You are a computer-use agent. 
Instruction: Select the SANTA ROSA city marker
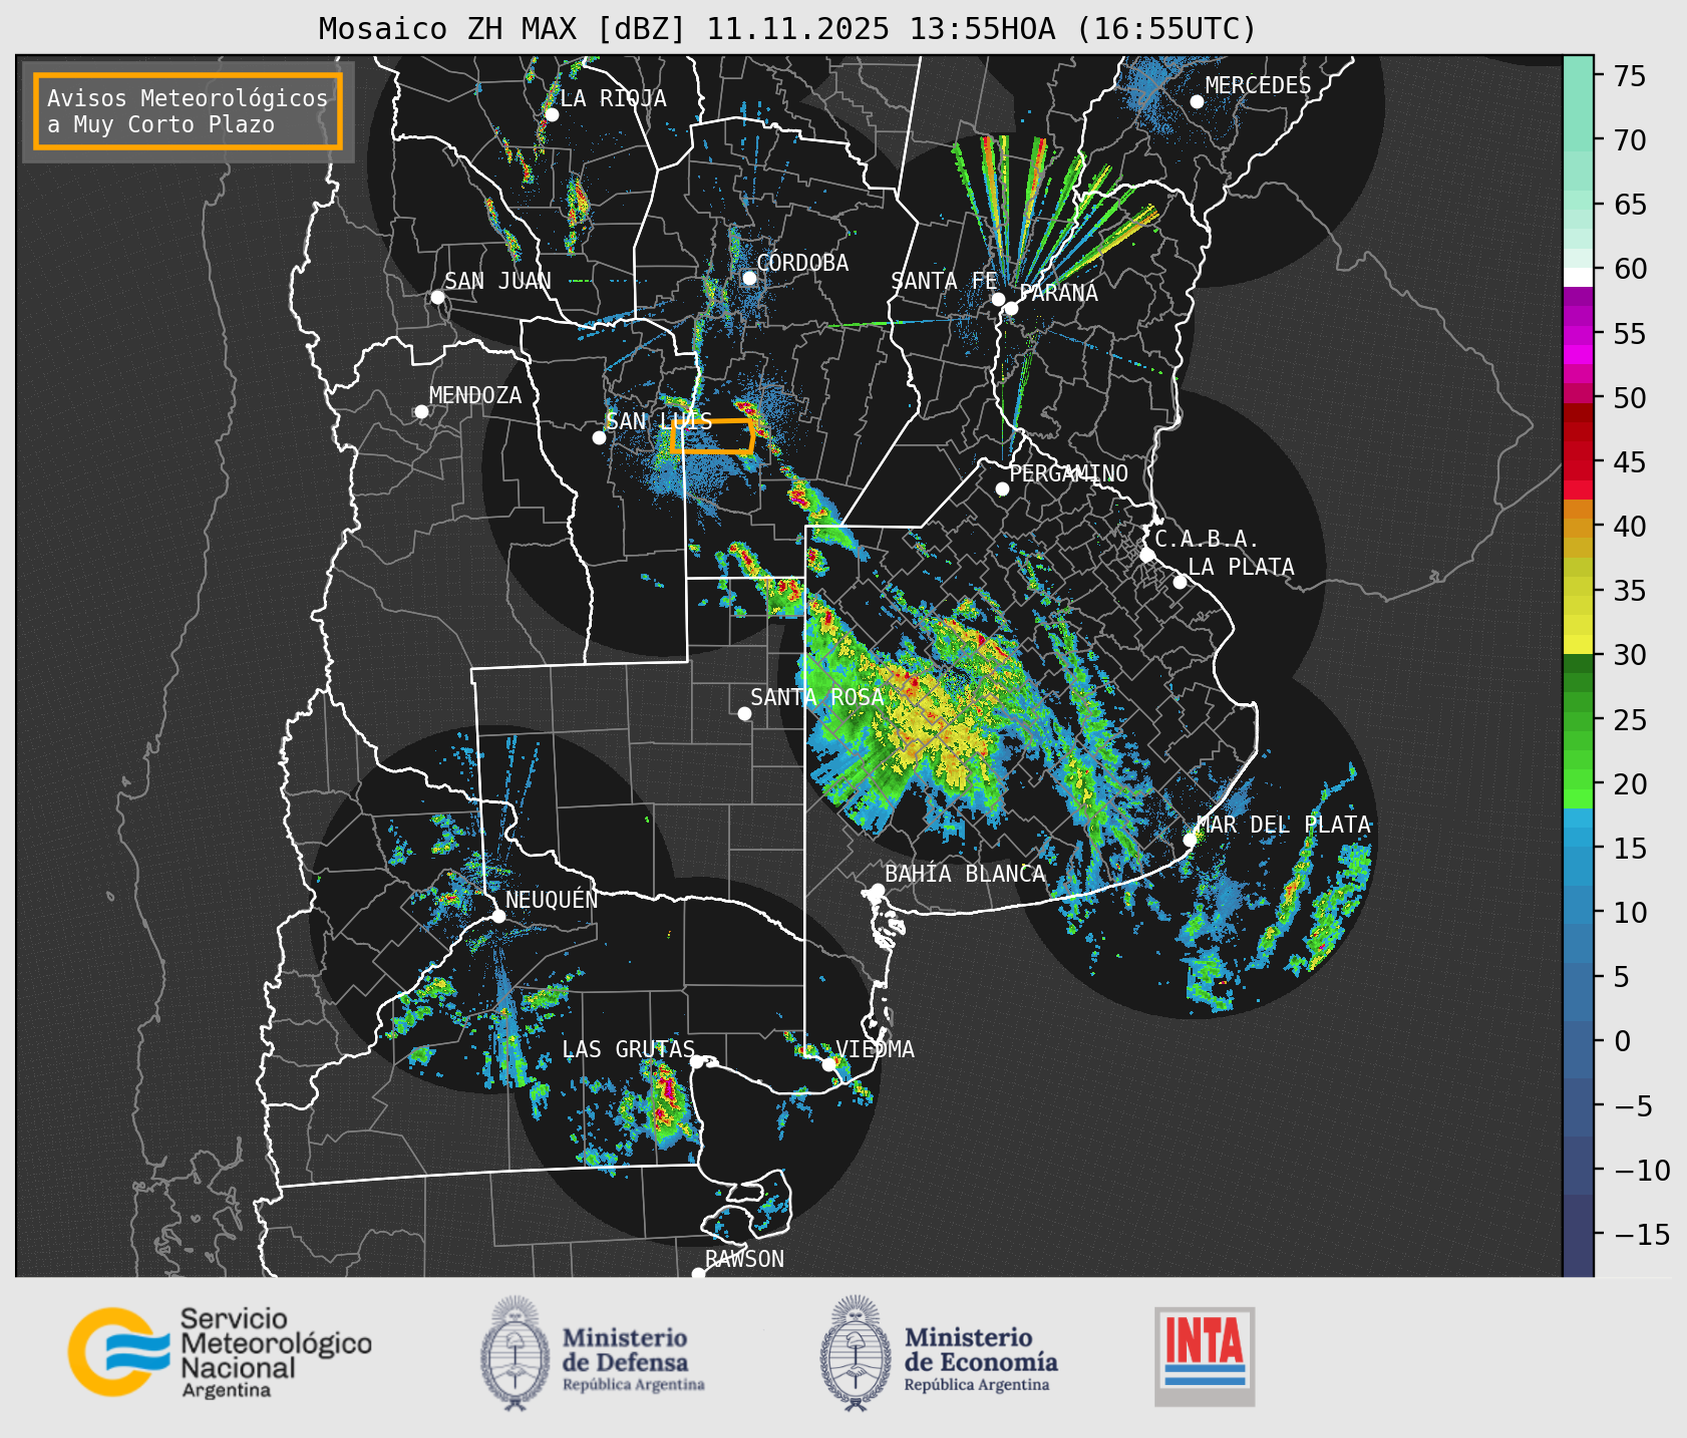[744, 714]
